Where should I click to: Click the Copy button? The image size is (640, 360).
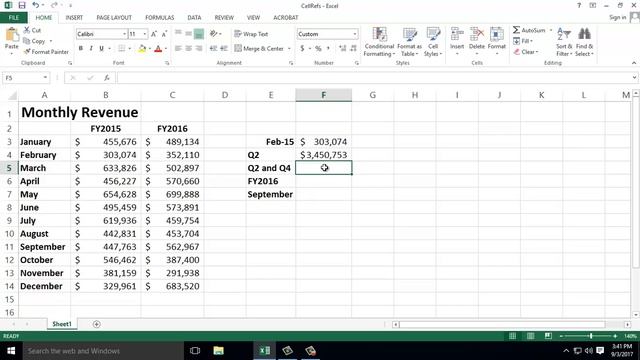(35, 41)
